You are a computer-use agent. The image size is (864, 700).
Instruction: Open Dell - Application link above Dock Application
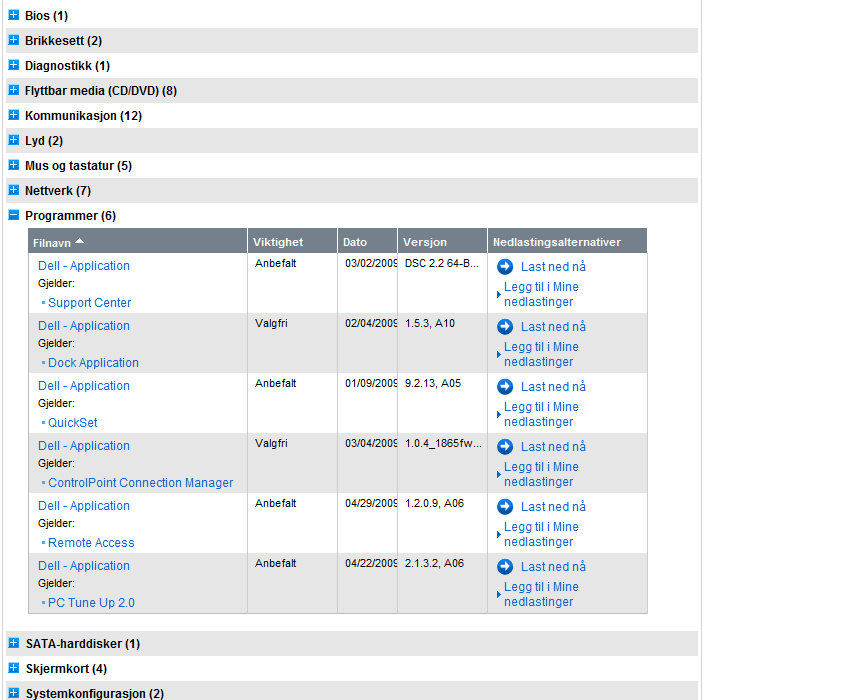(x=84, y=326)
